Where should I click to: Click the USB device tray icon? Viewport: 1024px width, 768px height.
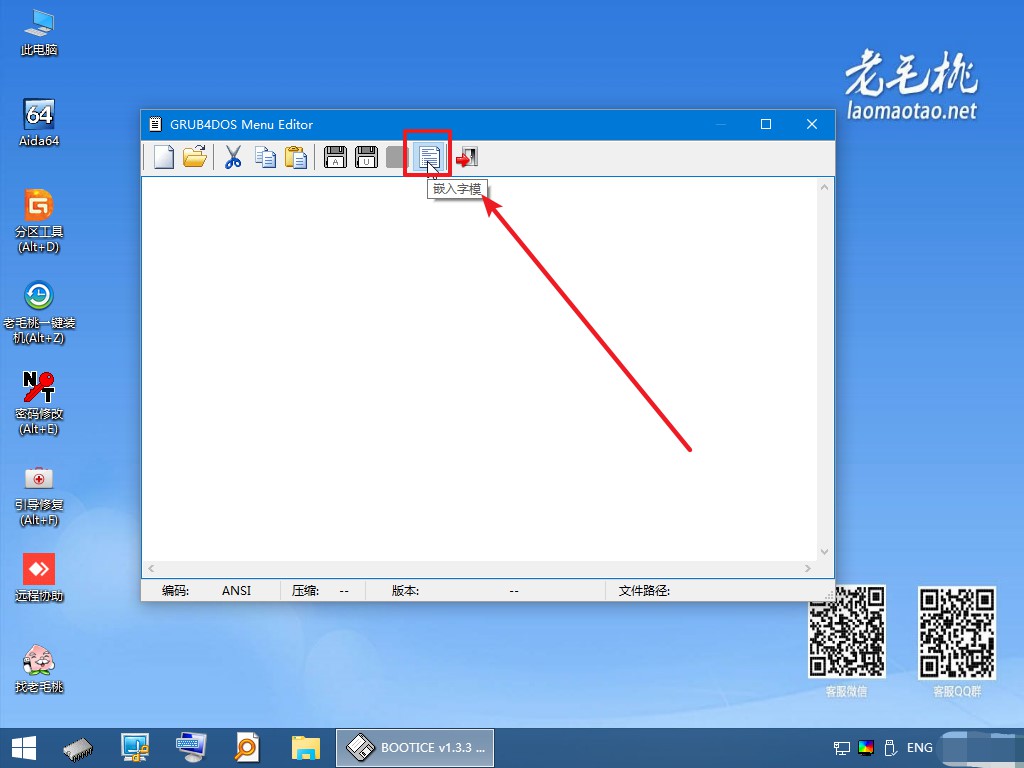click(x=890, y=748)
